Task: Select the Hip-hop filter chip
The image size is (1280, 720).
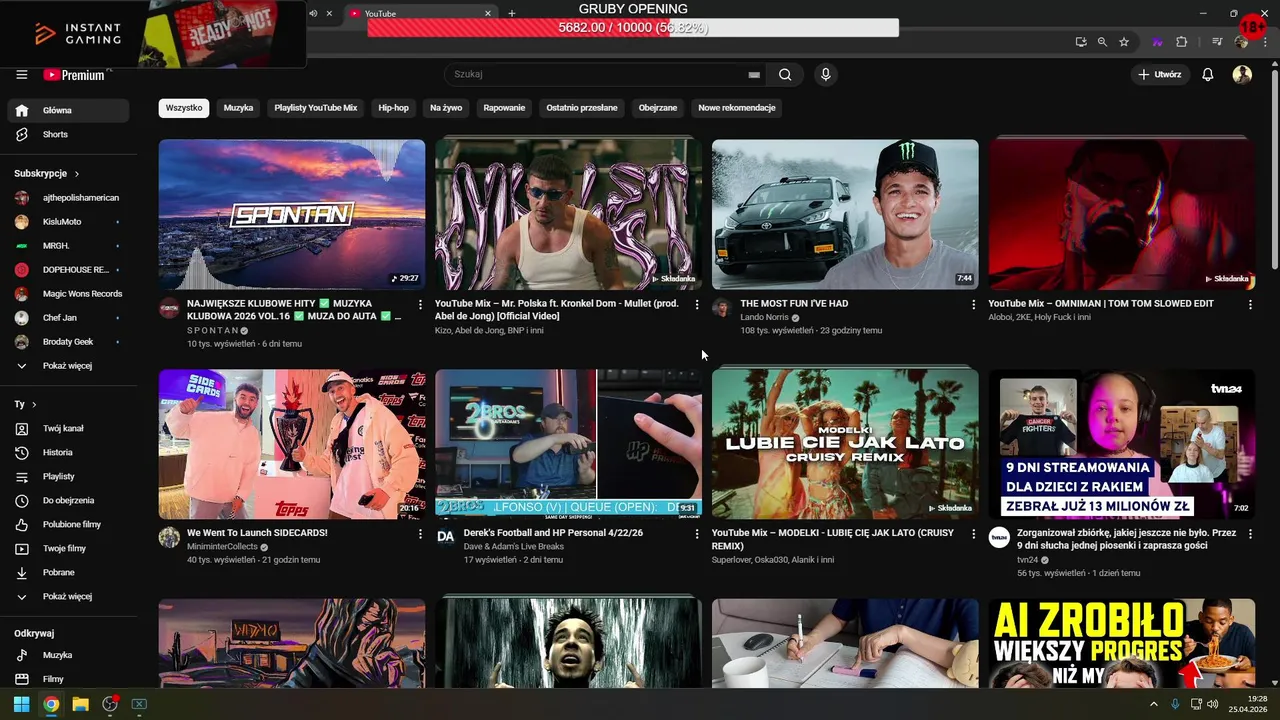Action: 393,108
